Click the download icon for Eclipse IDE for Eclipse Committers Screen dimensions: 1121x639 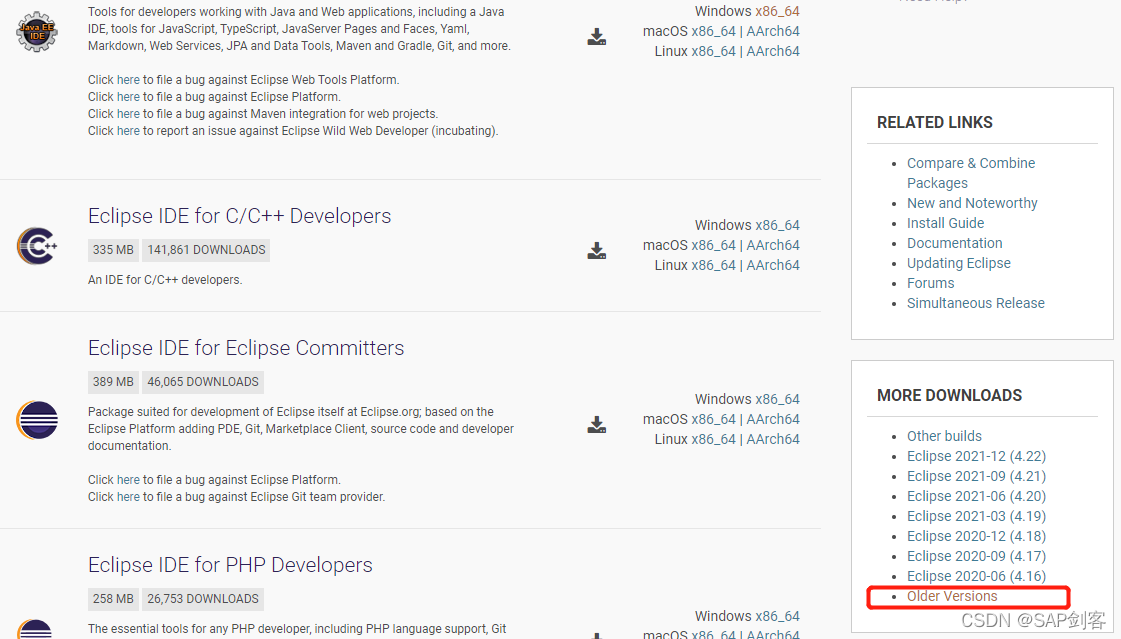(x=597, y=424)
